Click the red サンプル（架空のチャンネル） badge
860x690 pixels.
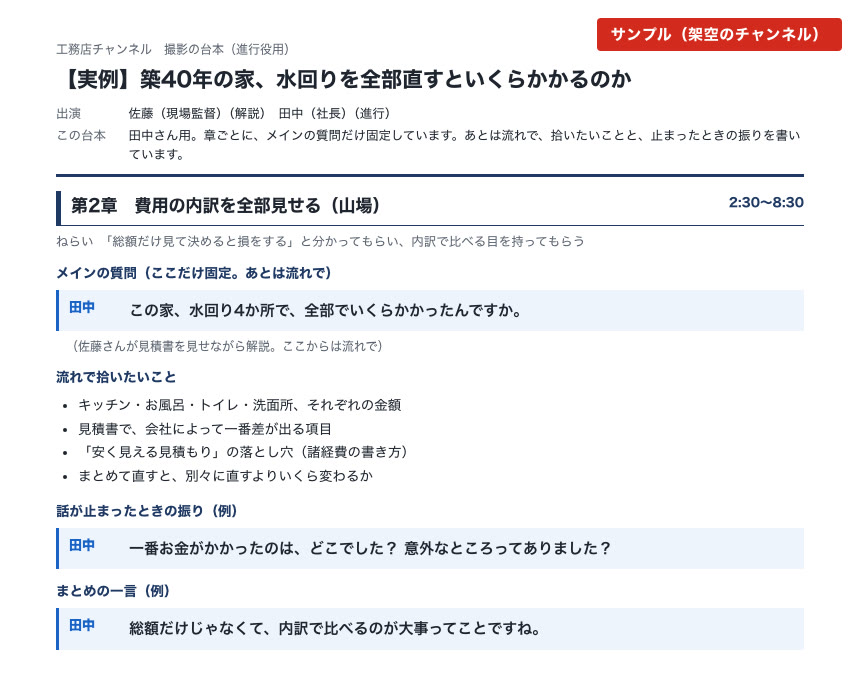pos(718,35)
